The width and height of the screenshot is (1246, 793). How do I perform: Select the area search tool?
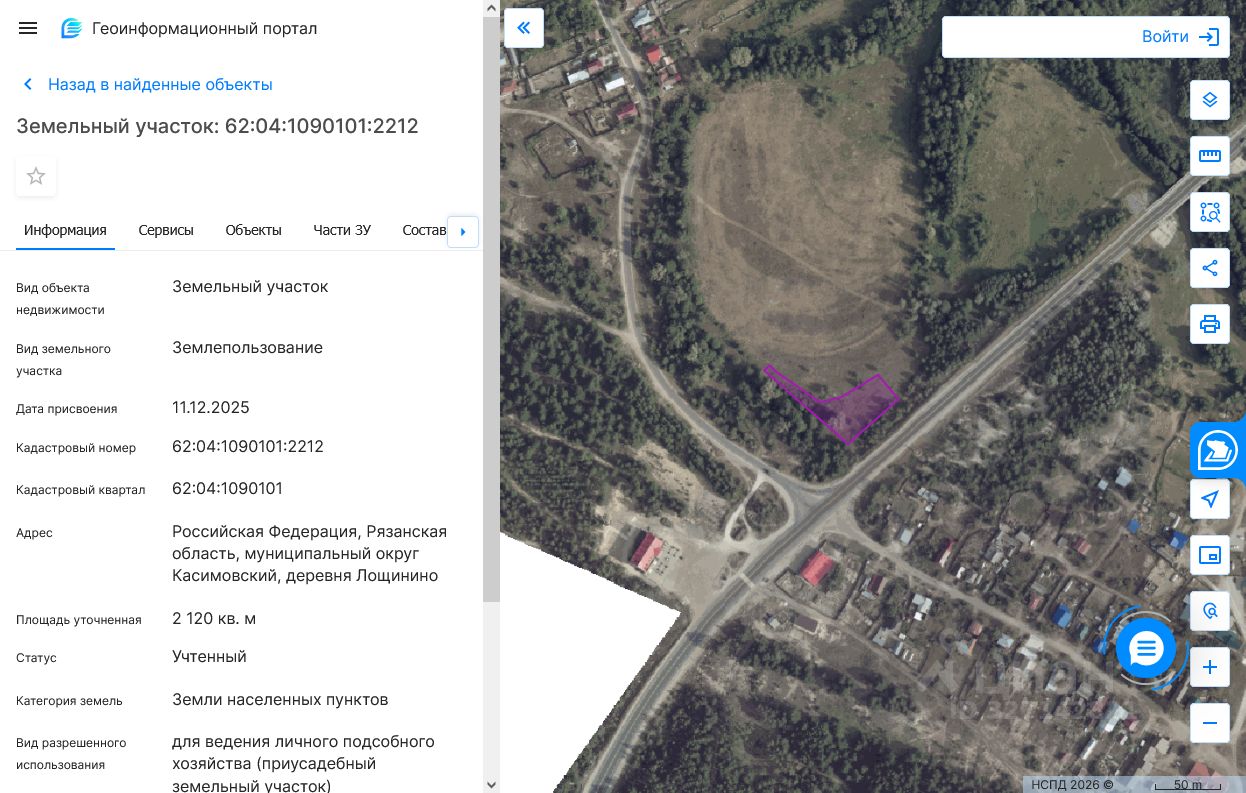point(1210,212)
